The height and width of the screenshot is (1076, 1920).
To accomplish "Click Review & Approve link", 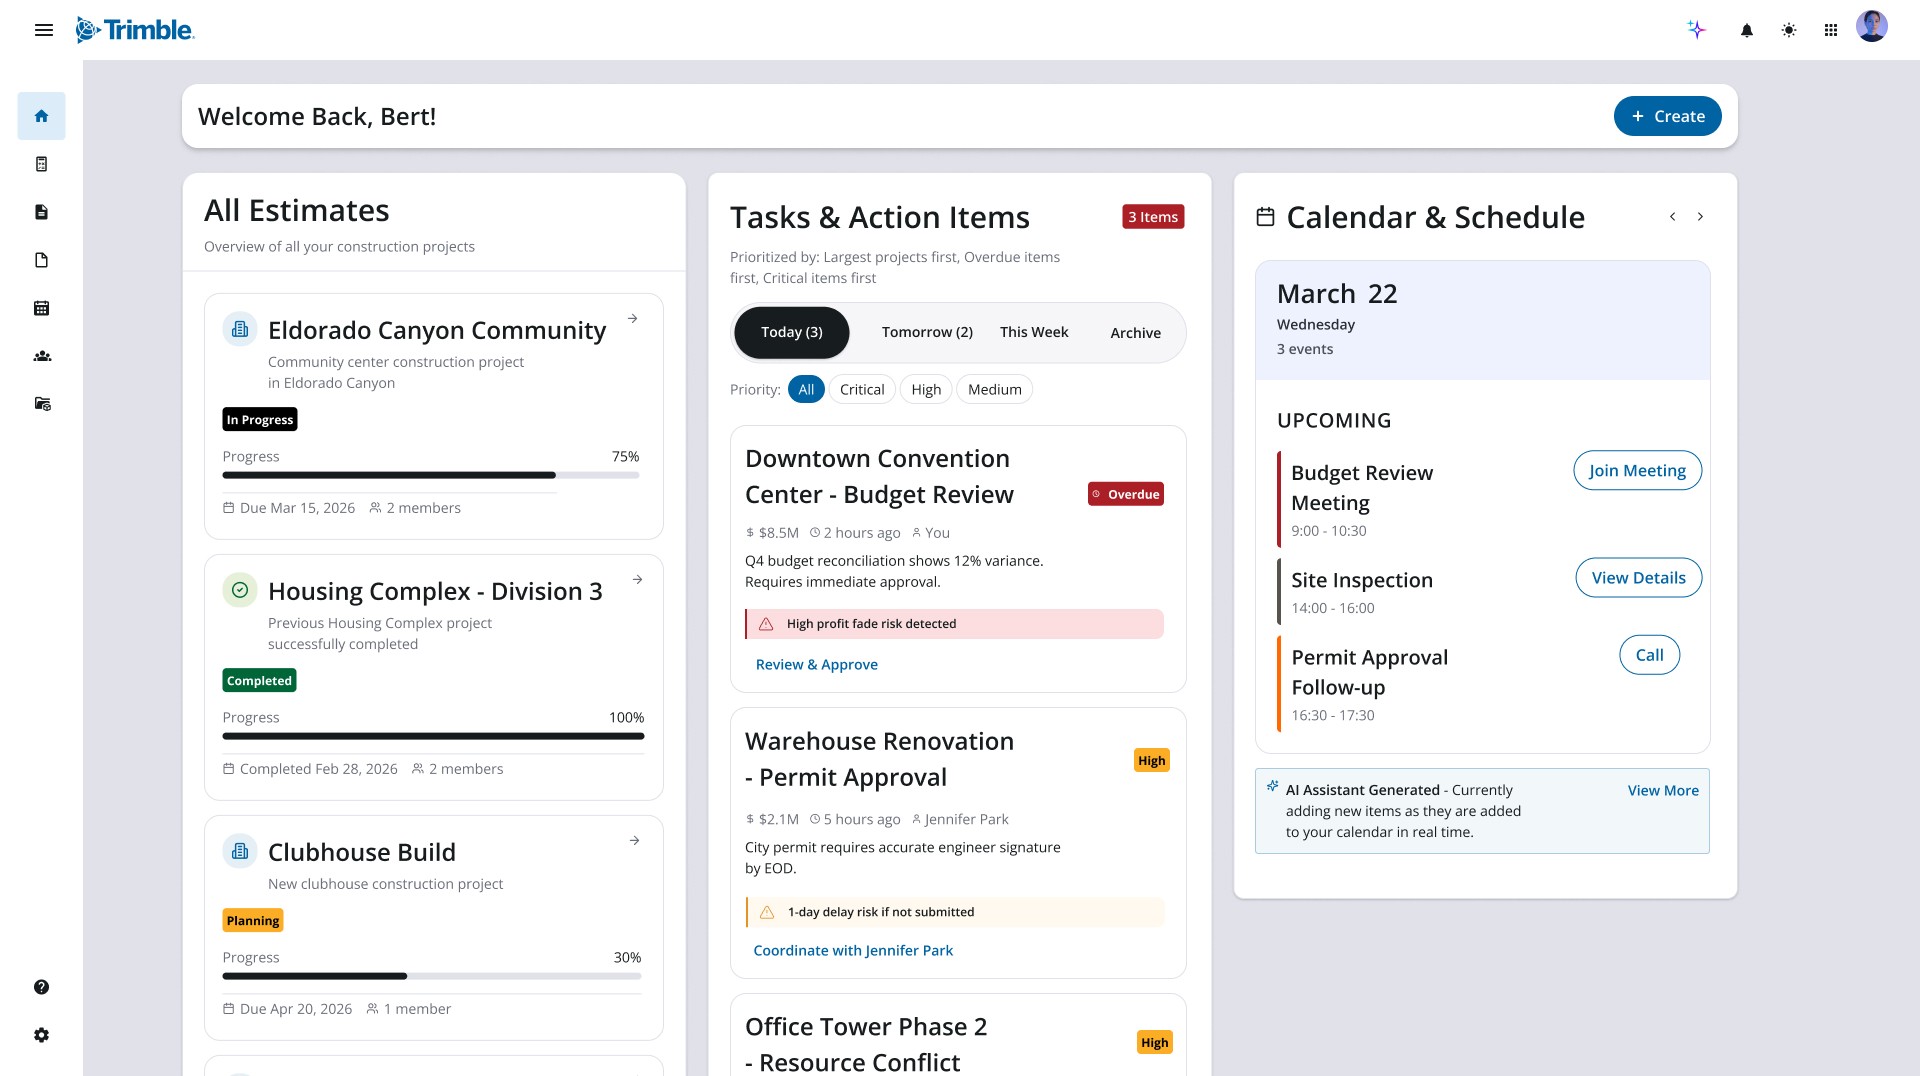I will tap(817, 664).
